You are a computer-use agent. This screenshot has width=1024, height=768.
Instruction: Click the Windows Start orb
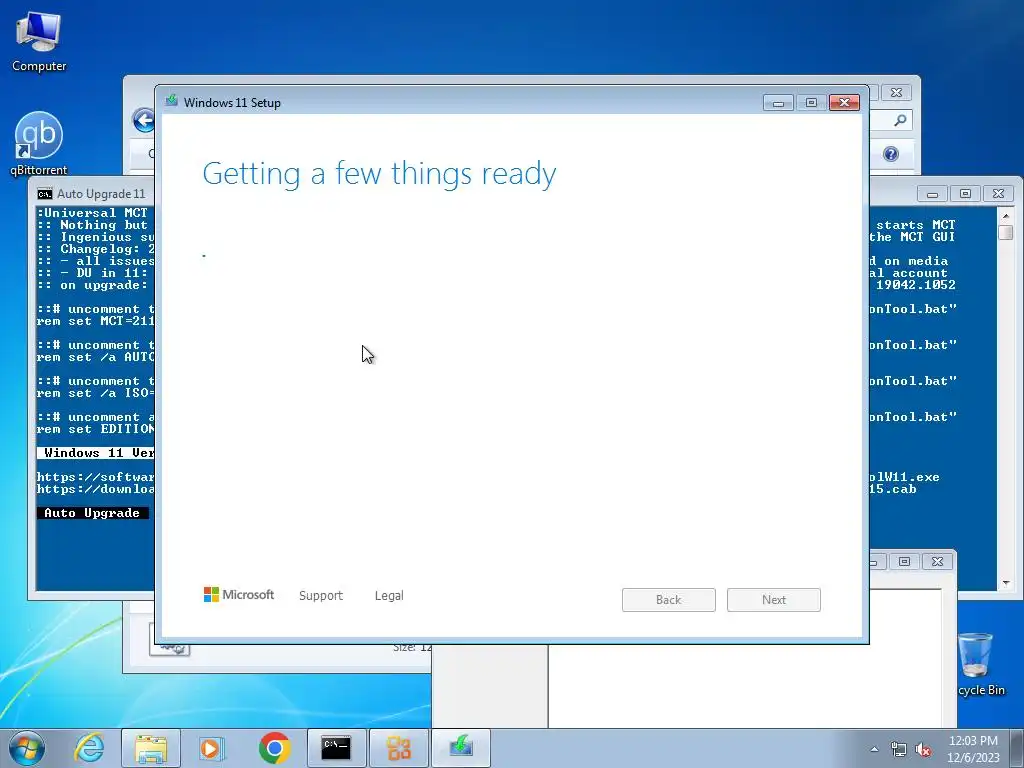pyautogui.click(x=27, y=748)
